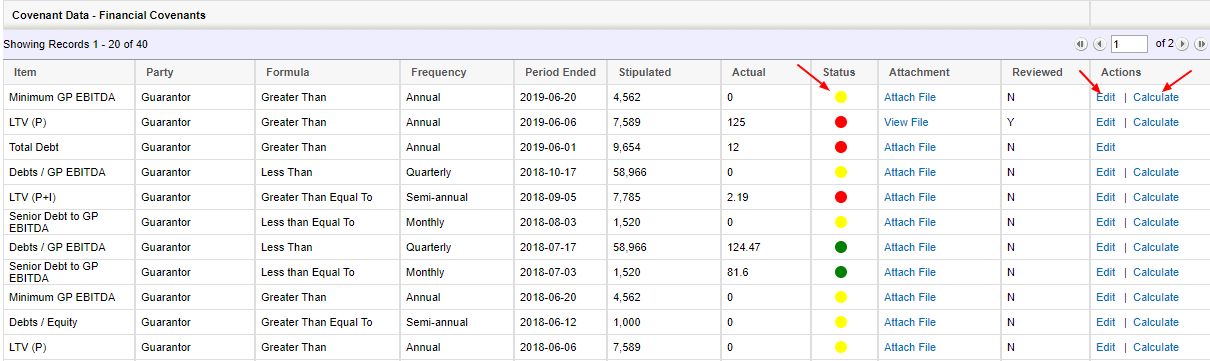This screenshot has width=1210, height=361.
Task: Sort by the Frequency column header
Action: tap(438, 72)
